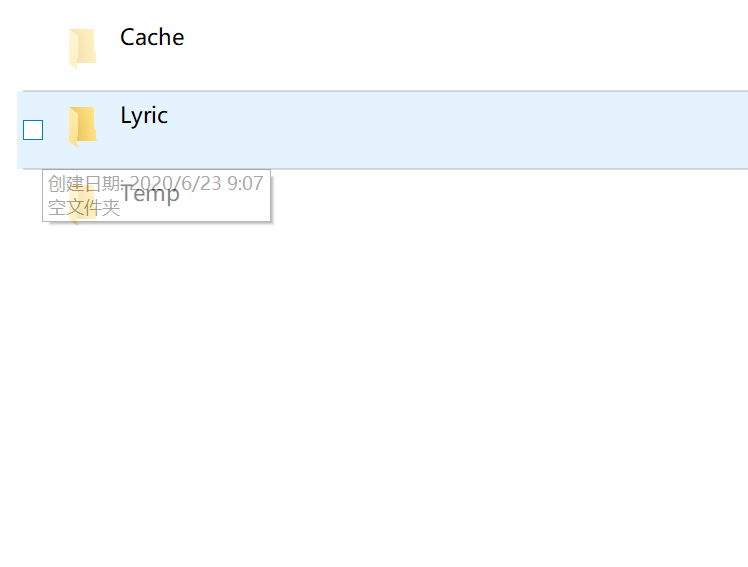
Task: Tick the checkbox beside Lyric folder
Action: click(33, 130)
